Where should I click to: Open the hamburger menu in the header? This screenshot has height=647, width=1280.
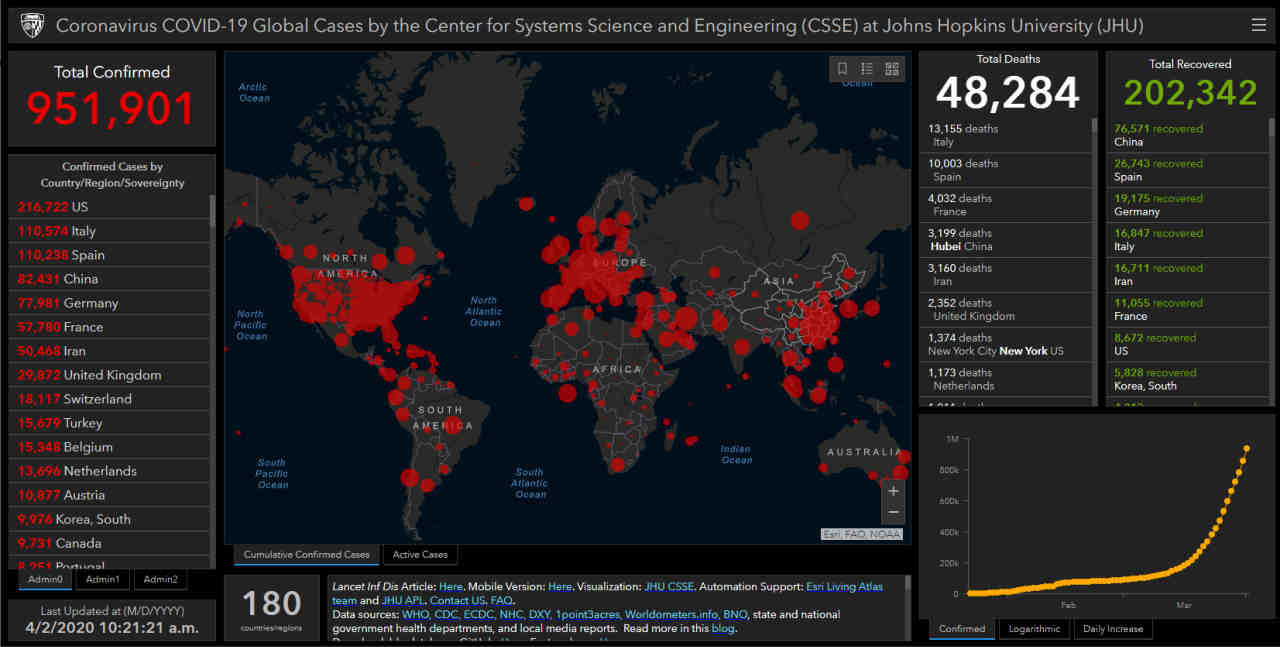pos(1258,25)
